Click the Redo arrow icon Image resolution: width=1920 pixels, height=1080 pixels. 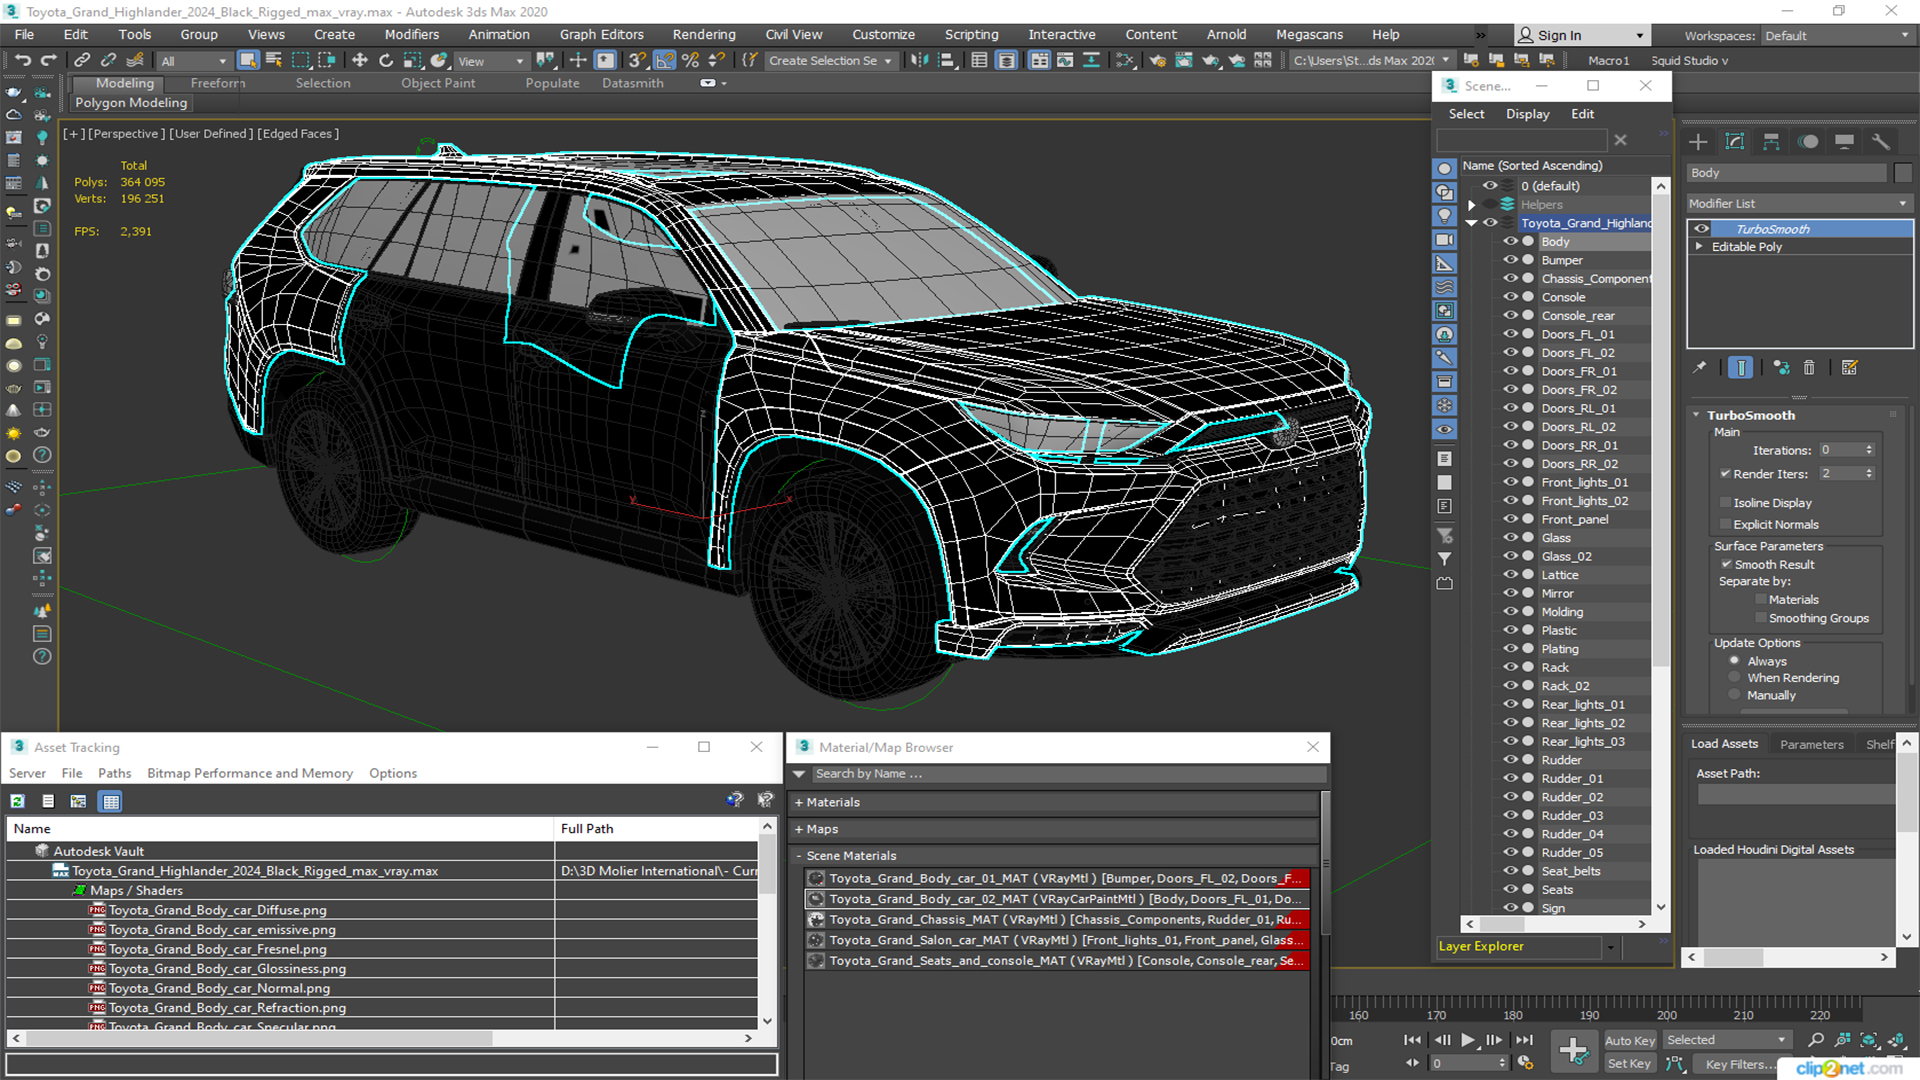[x=47, y=61]
